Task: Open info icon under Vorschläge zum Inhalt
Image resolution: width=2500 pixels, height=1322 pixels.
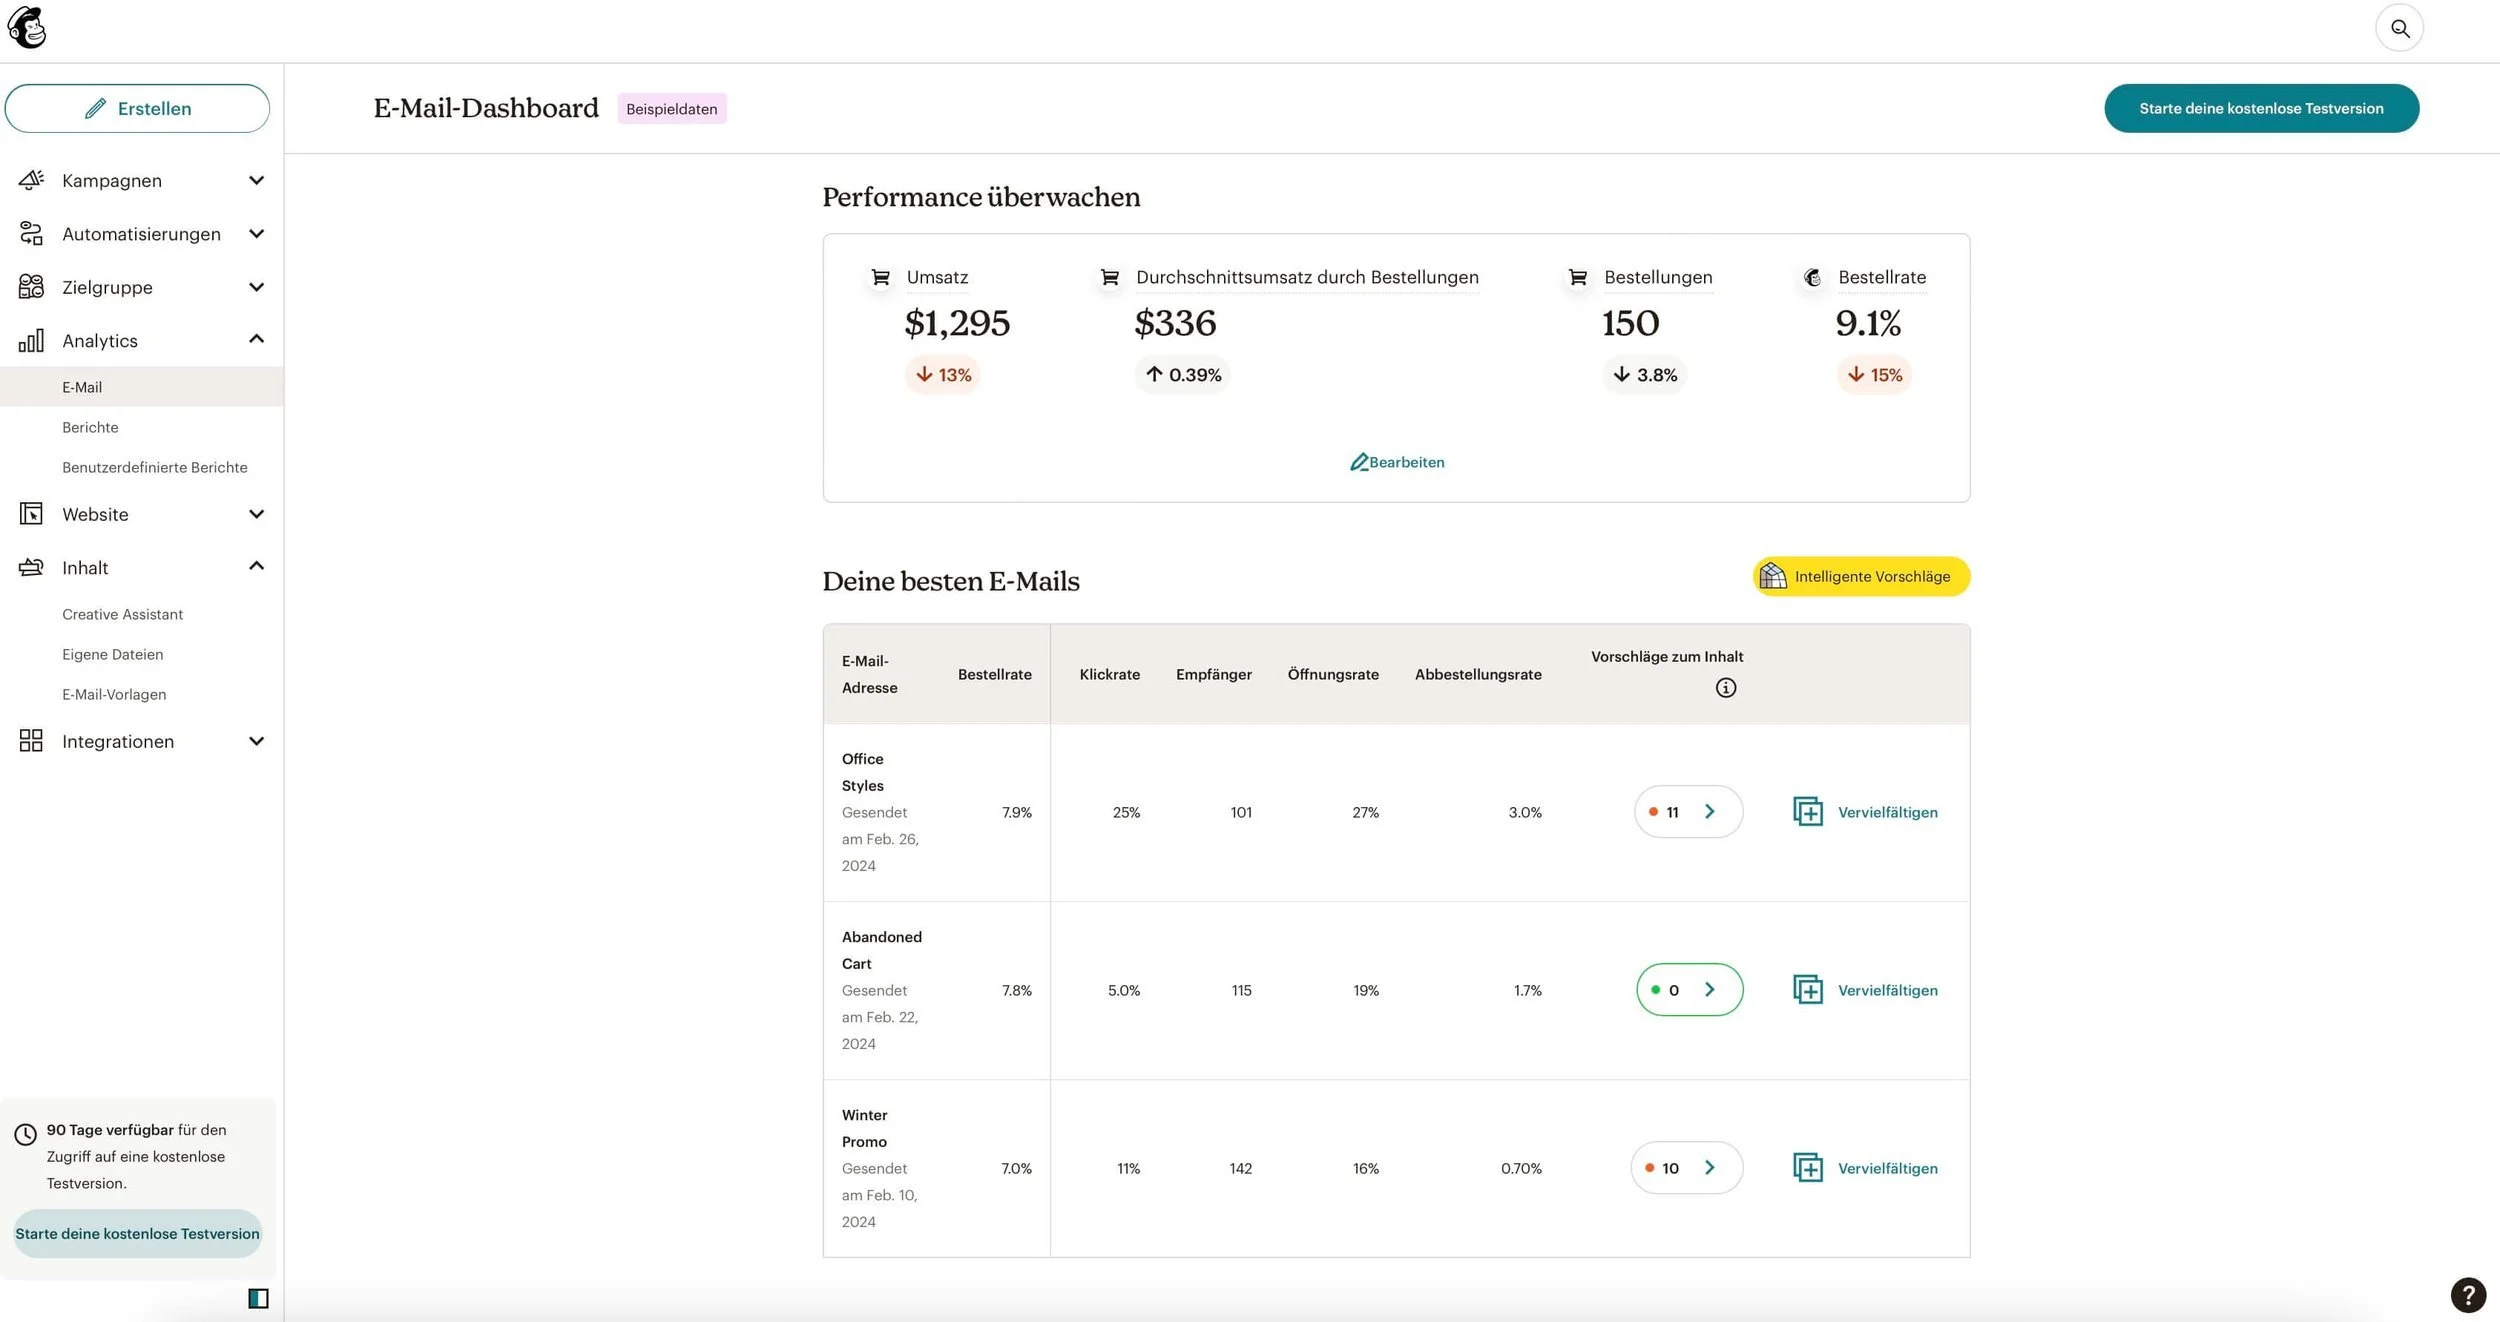Action: click(1725, 688)
